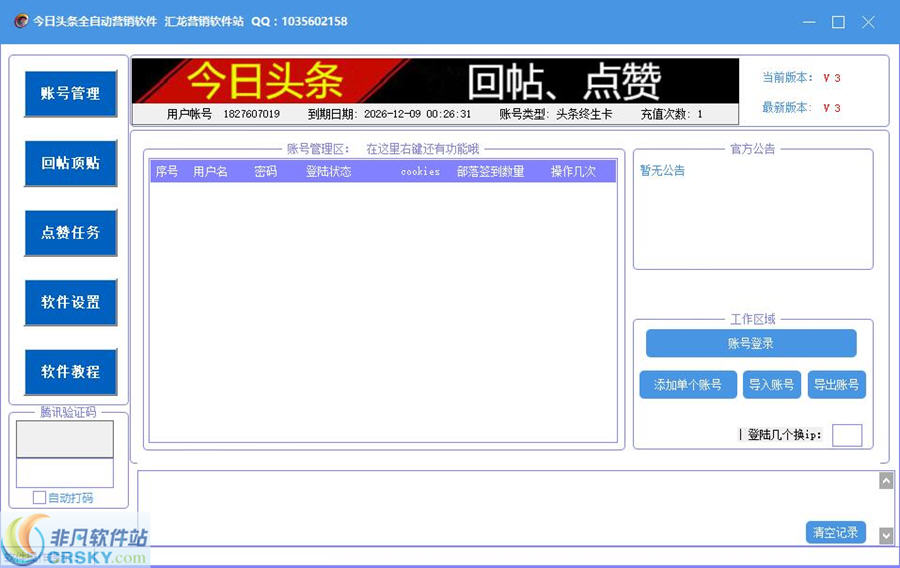Viewport: 900px width, 568px height.
Task: Click the 当前版本 V 3 label
Action: coord(801,77)
